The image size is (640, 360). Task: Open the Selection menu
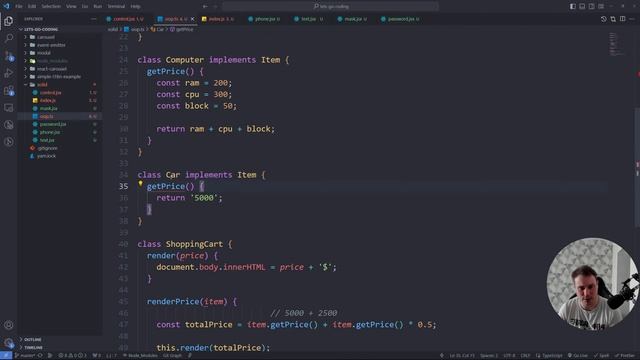(x=51, y=7)
